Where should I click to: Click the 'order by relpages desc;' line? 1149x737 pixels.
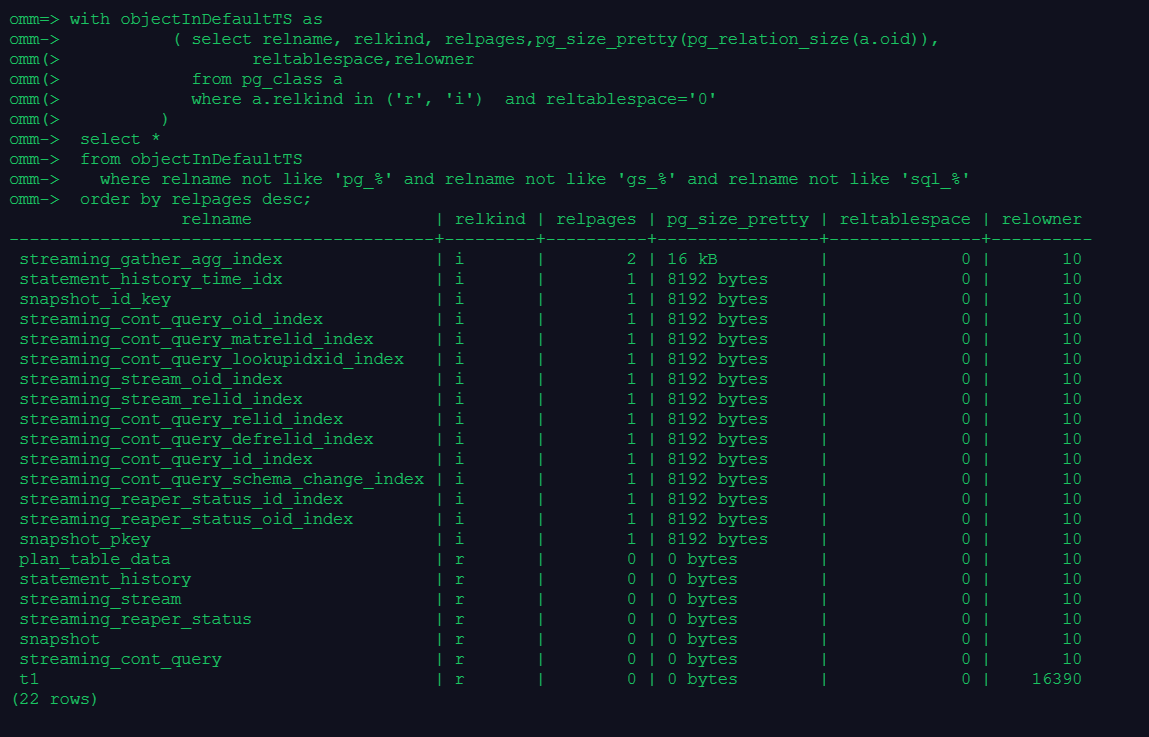[196, 199]
